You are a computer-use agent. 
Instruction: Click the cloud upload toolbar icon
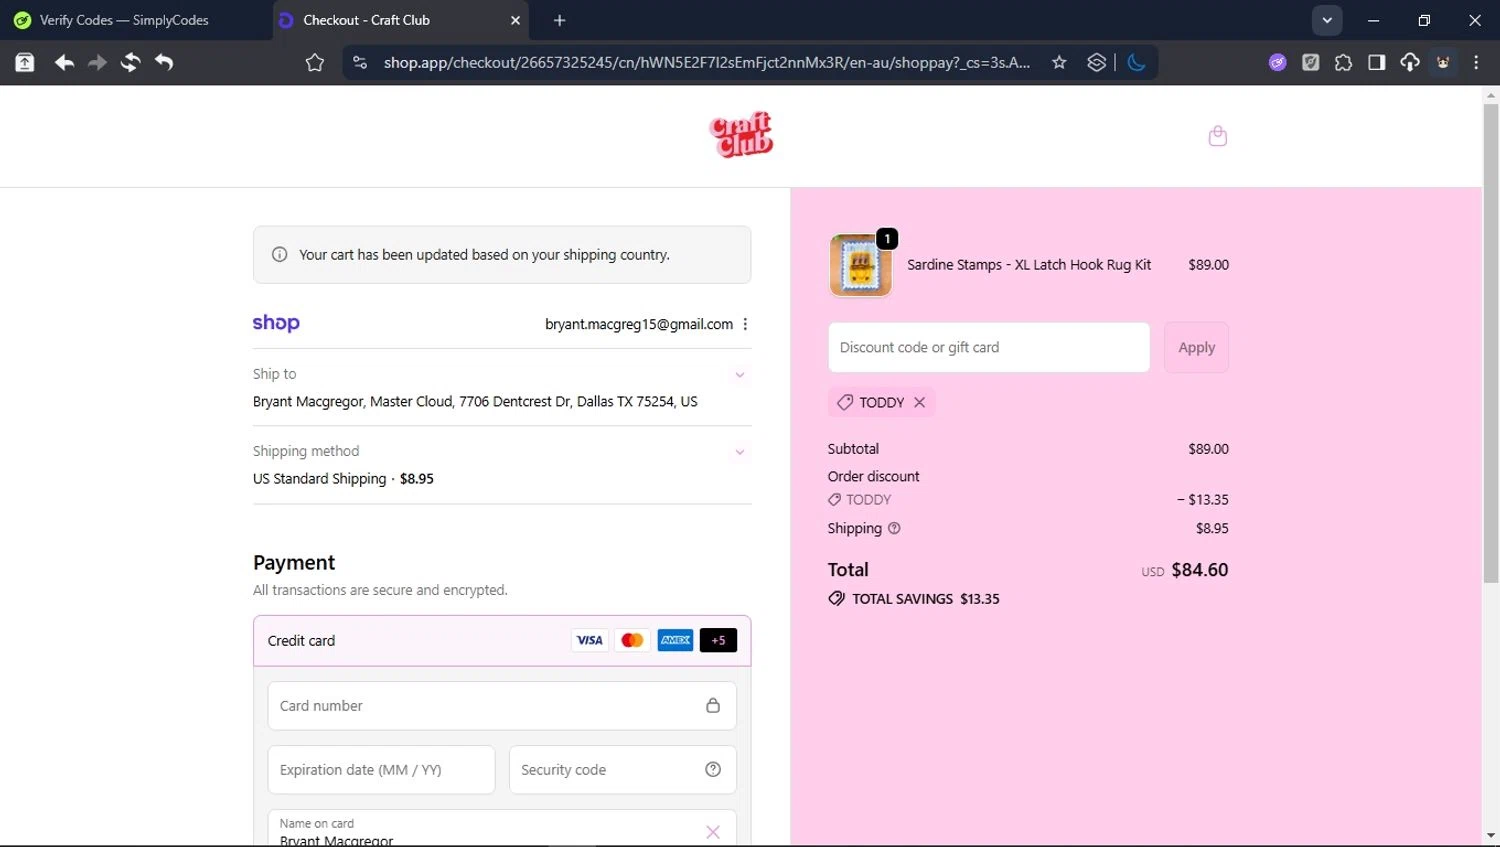pyautogui.click(x=1410, y=62)
